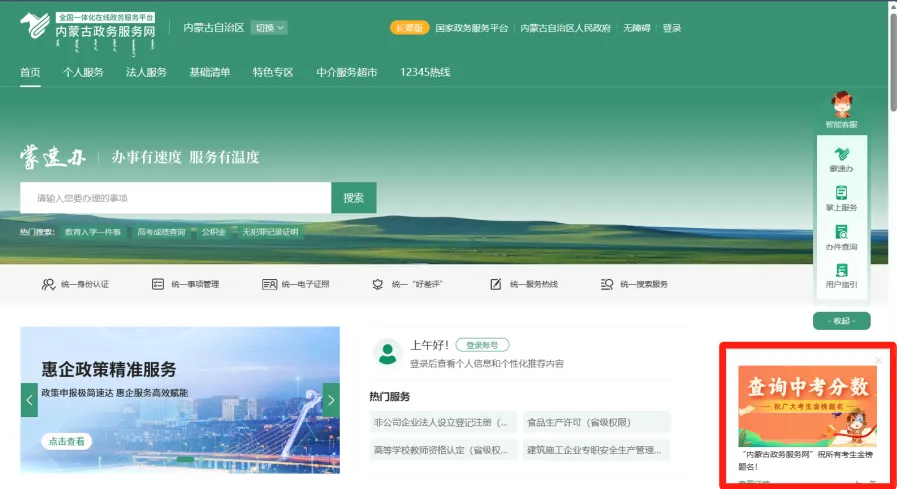Go to the 首页 tab
This screenshot has height=489, width=897.
click(x=30, y=72)
